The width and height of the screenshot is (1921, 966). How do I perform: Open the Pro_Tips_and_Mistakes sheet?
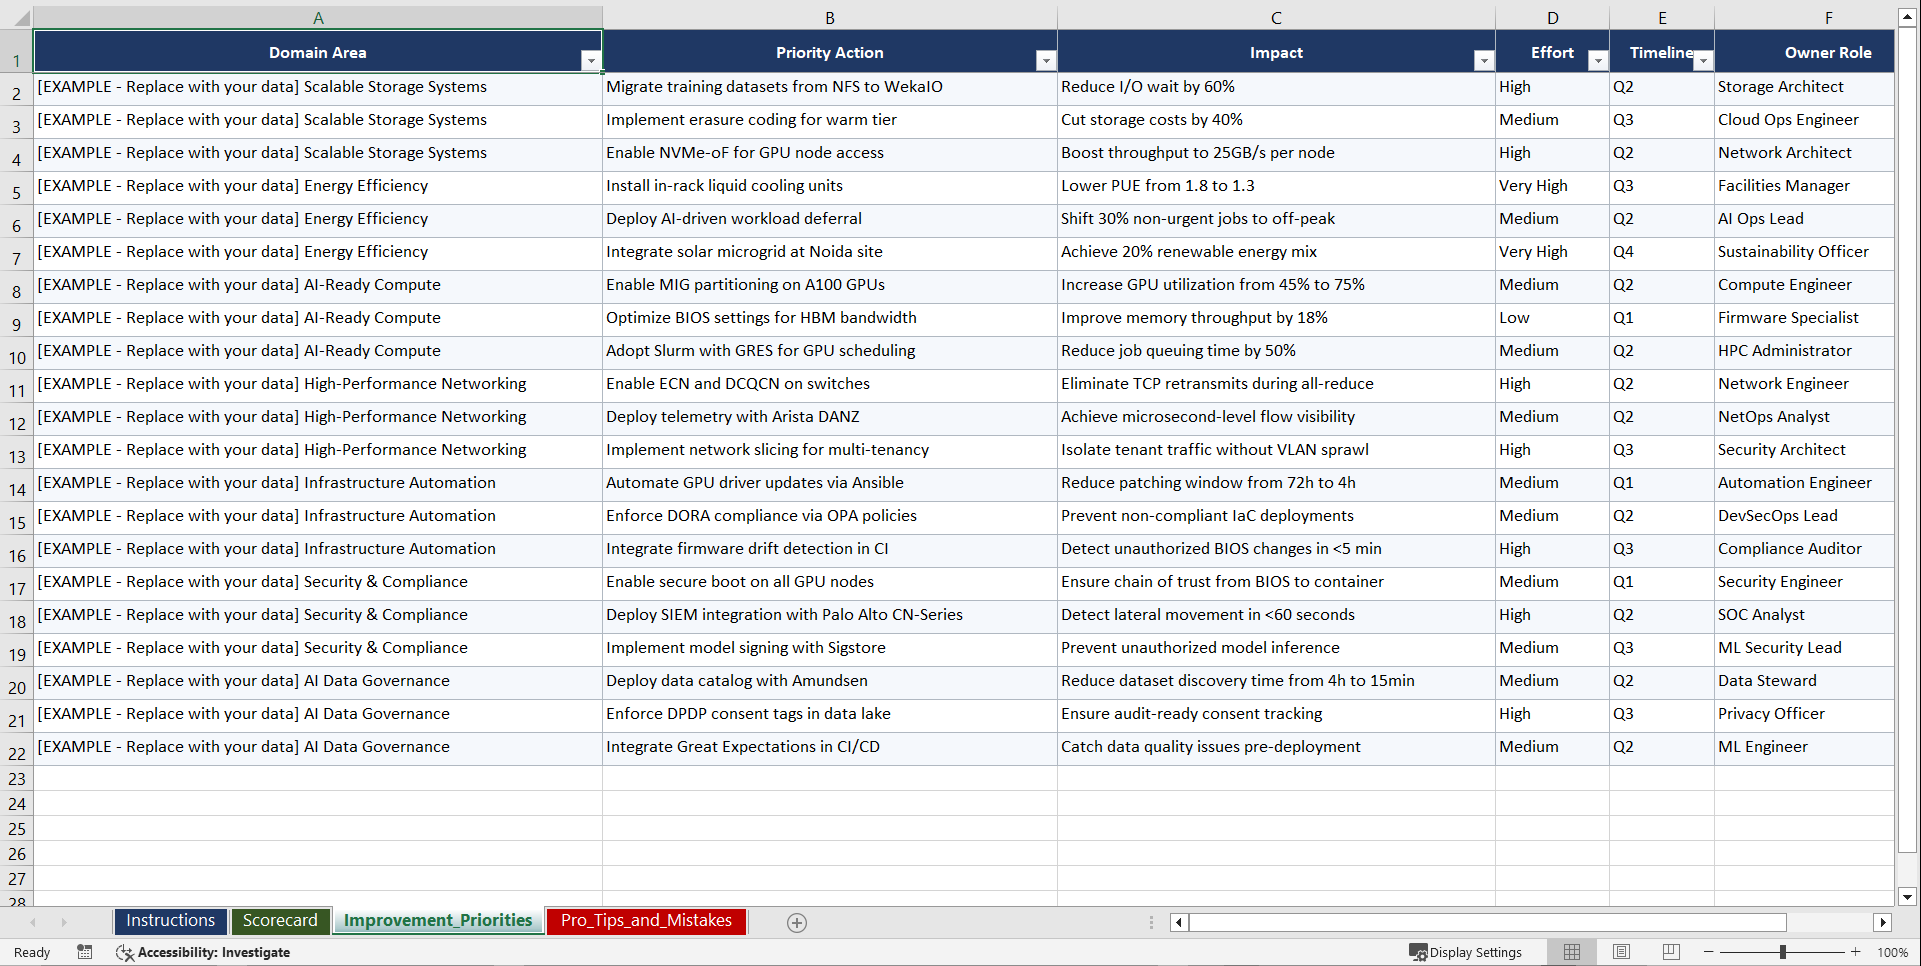click(x=646, y=921)
